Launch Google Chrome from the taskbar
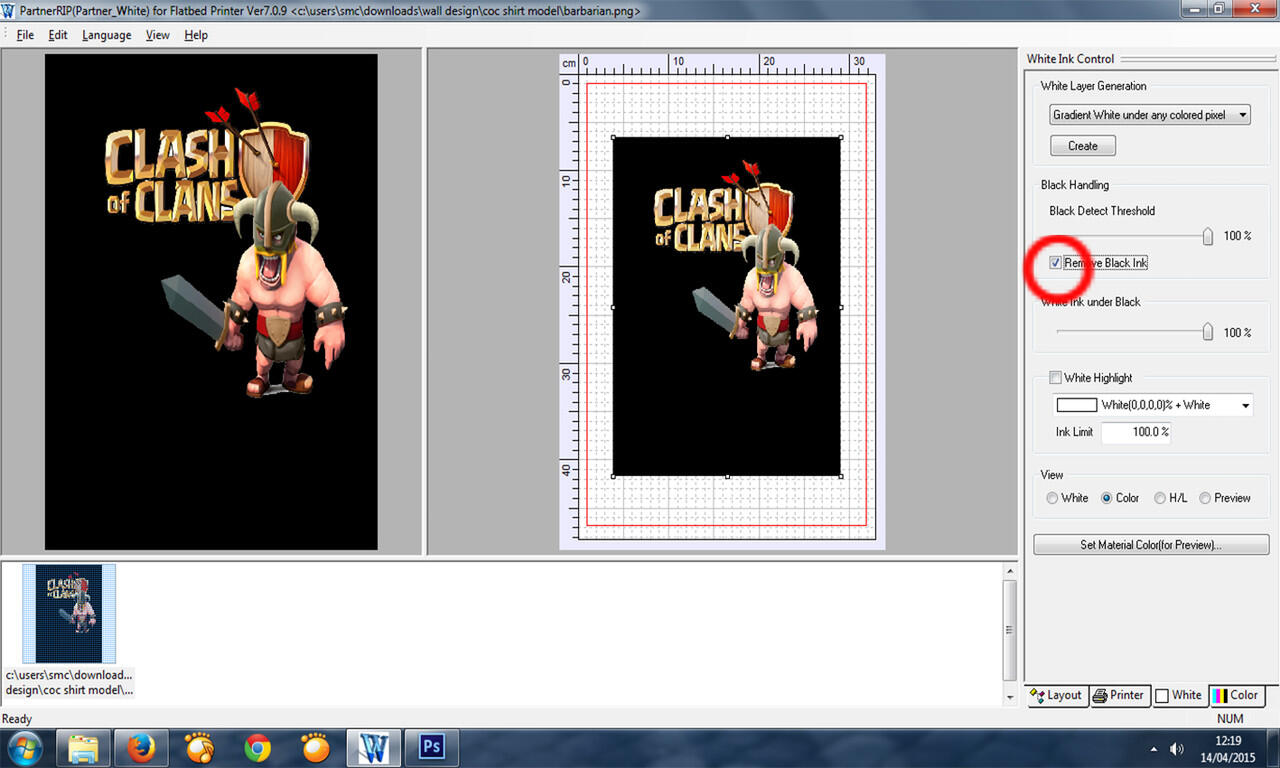 click(258, 747)
